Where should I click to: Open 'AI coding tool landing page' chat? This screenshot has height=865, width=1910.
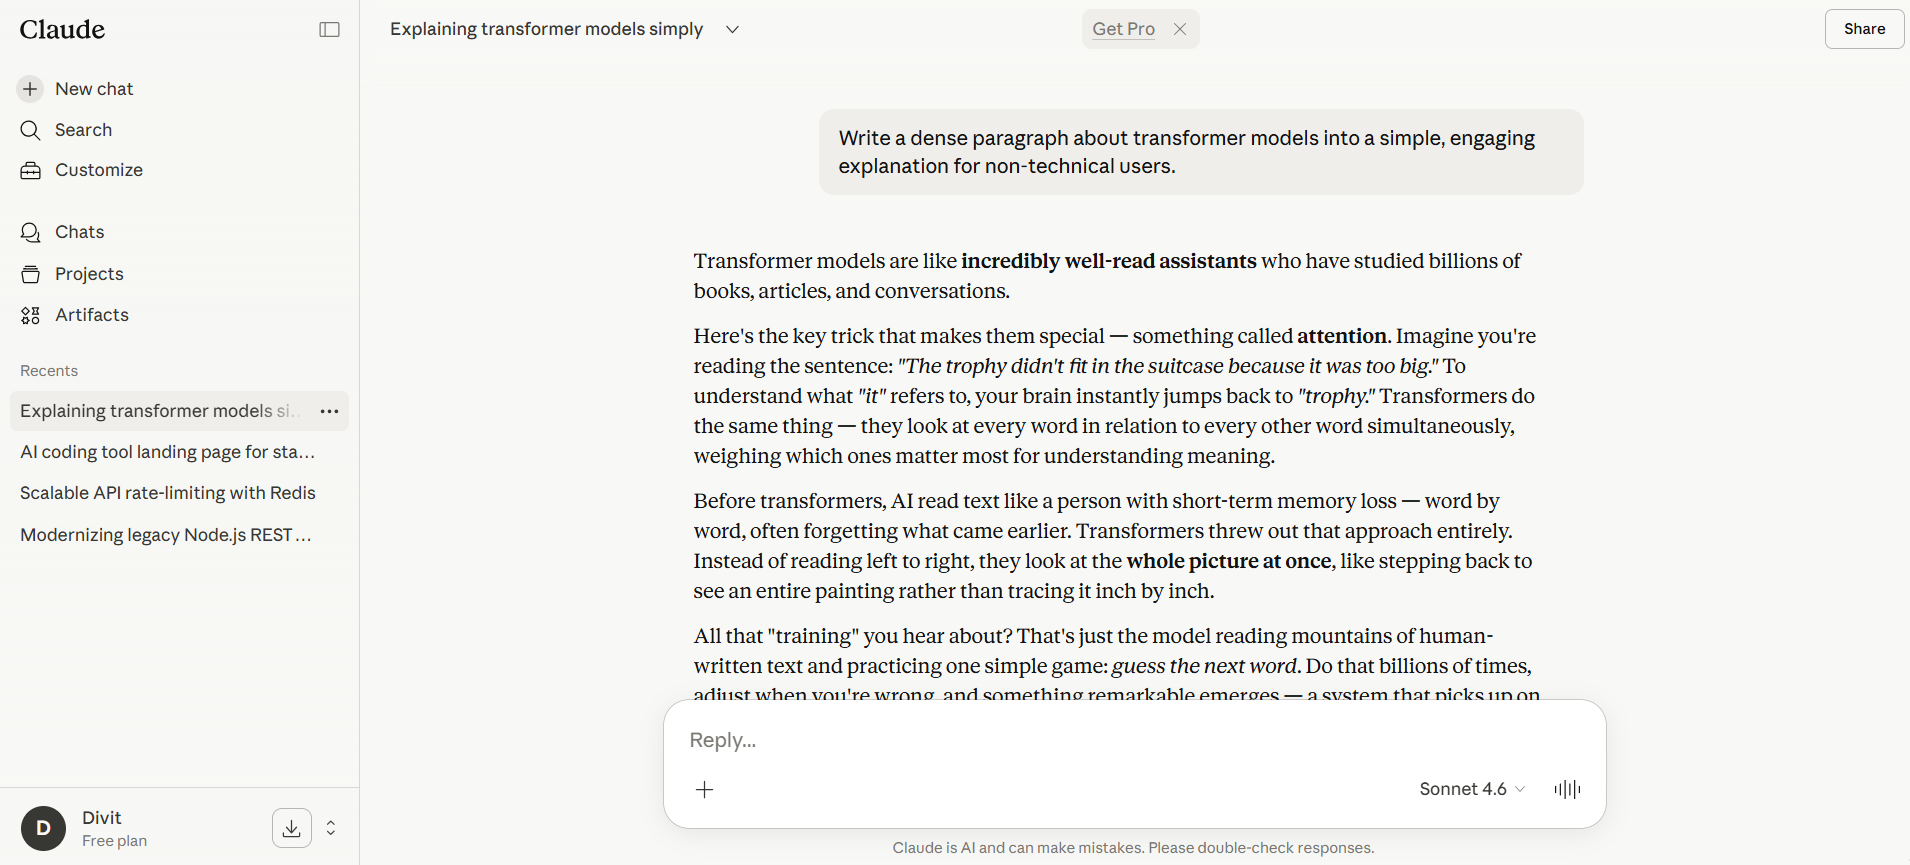167,452
